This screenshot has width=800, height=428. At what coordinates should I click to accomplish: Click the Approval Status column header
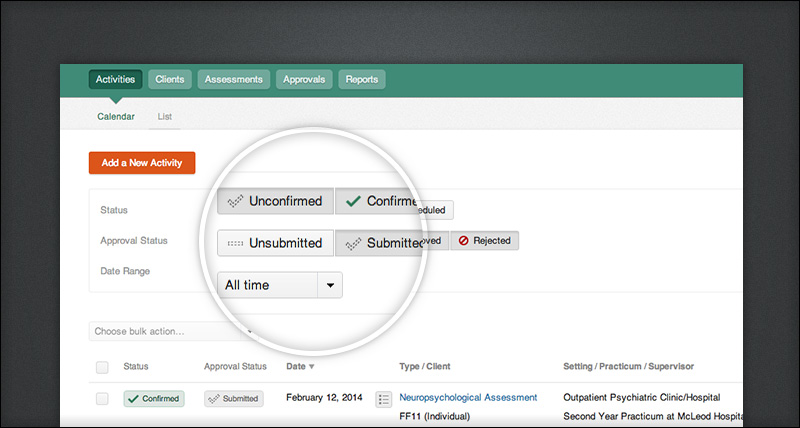[235, 366]
